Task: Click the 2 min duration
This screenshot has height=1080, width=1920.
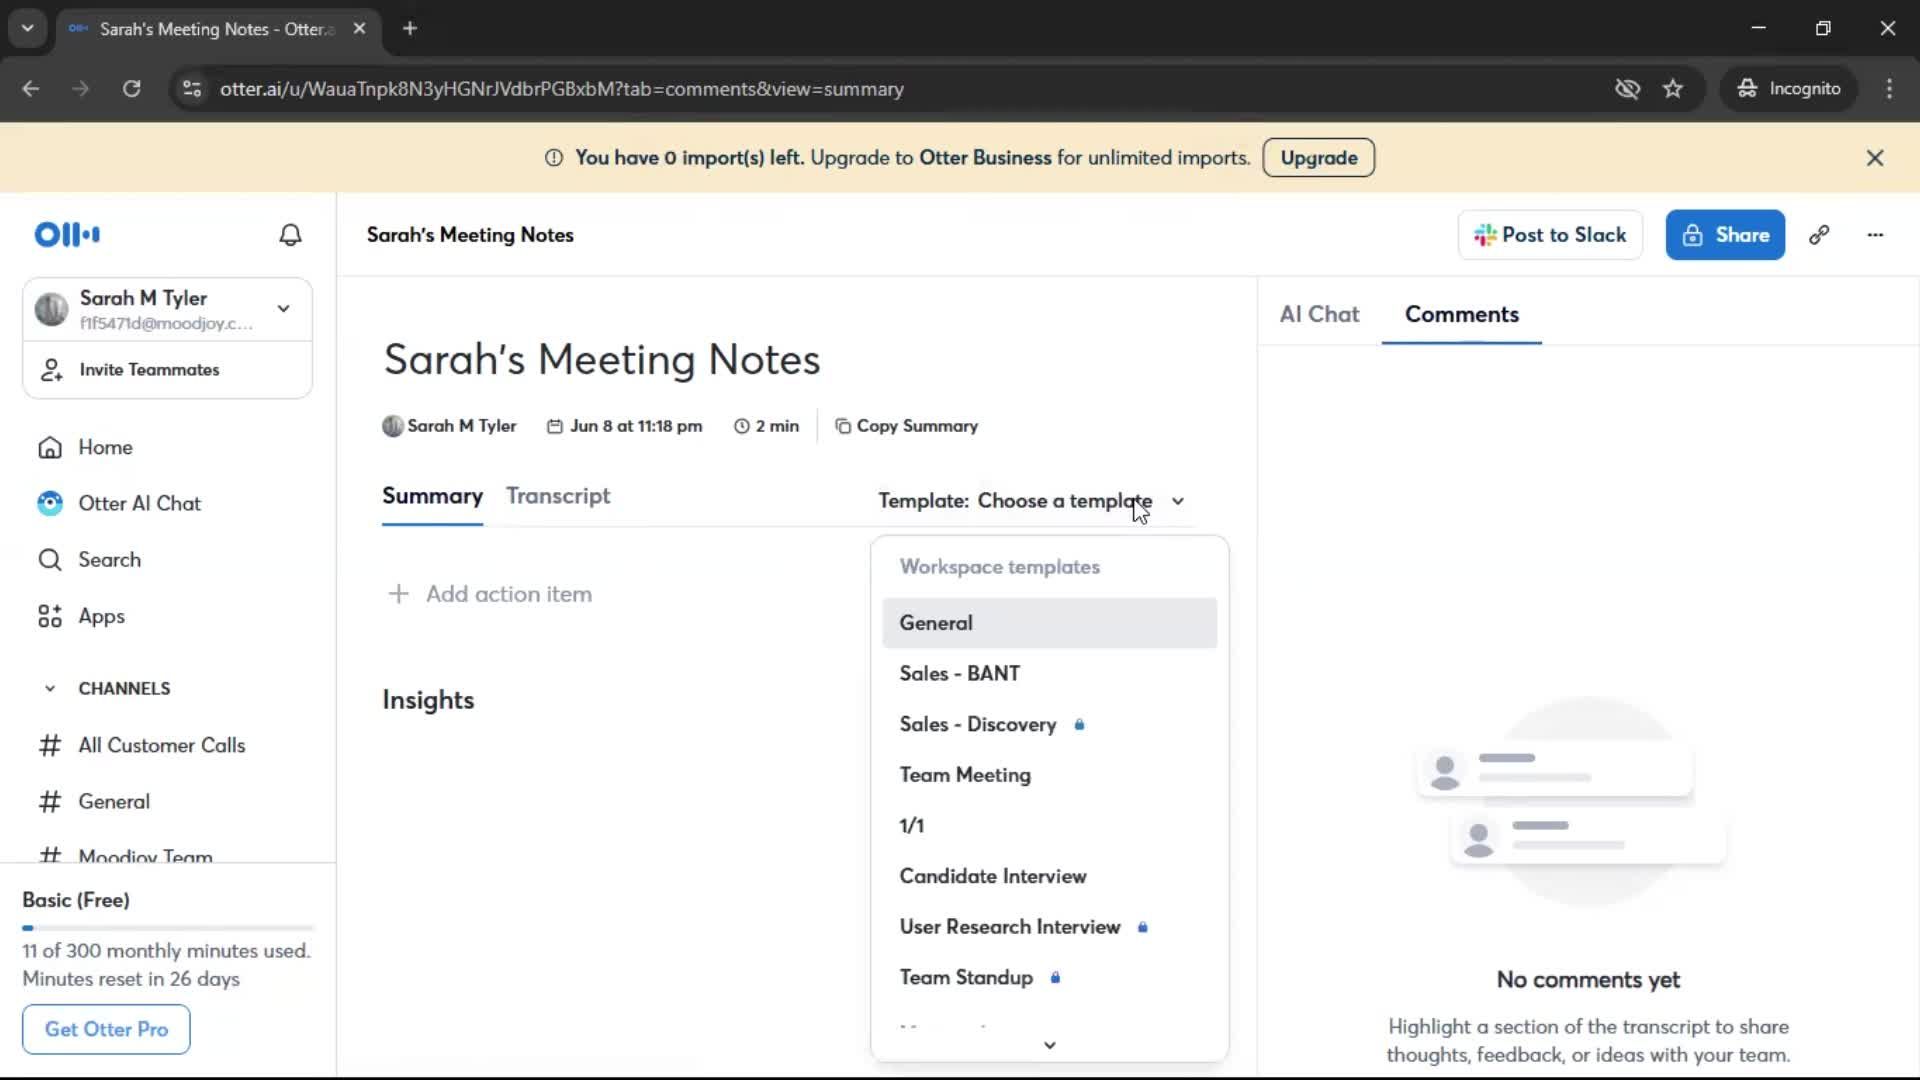Action: point(766,426)
